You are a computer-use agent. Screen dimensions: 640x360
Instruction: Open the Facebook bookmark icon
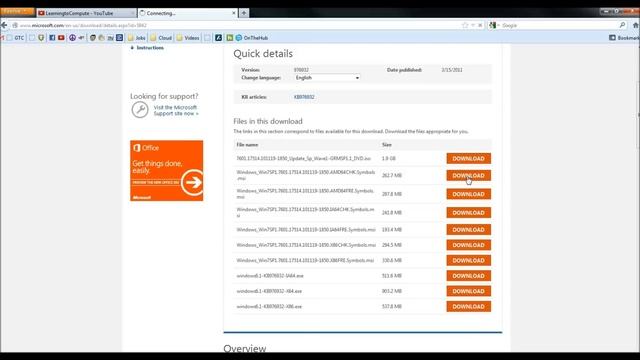52,38
